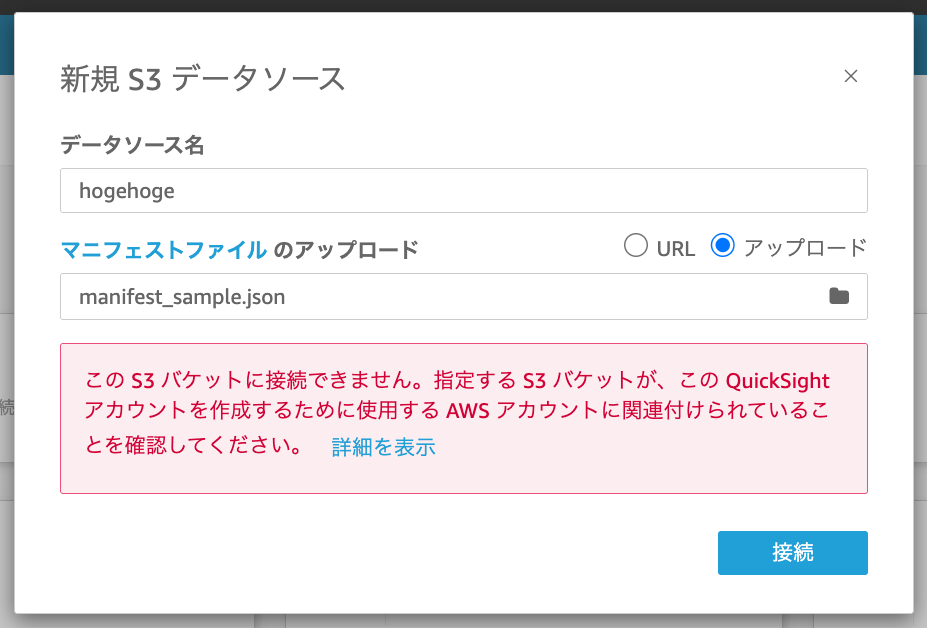Select the アップロード radio button

(x=722, y=245)
